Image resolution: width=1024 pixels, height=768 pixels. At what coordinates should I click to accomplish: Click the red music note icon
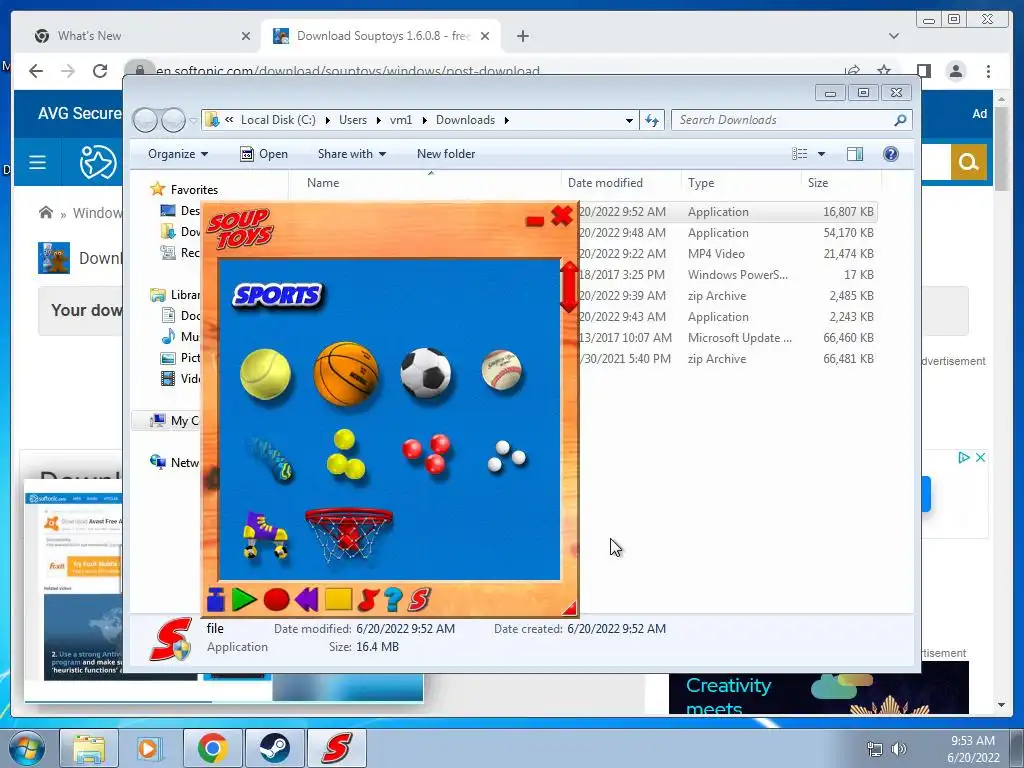pyautogui.click(x=368, y=600)
